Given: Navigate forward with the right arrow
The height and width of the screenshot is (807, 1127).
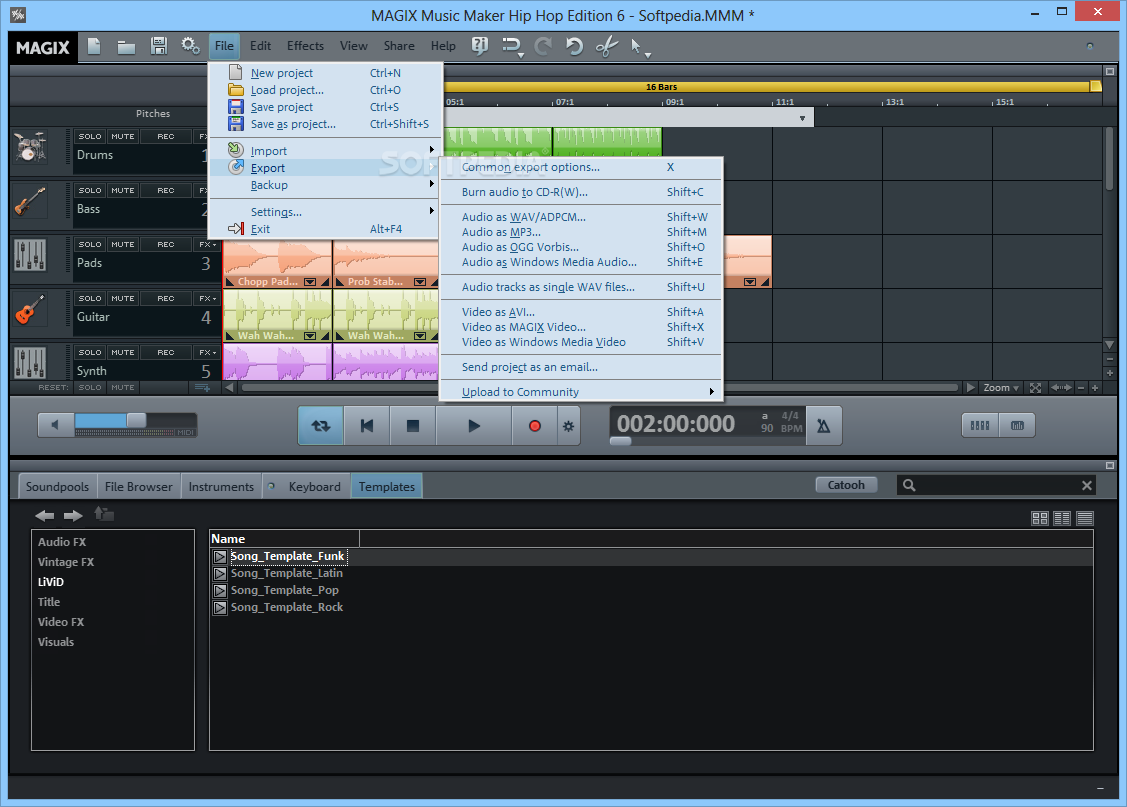Looking at the screenshot, I should [x=73, y=515].
